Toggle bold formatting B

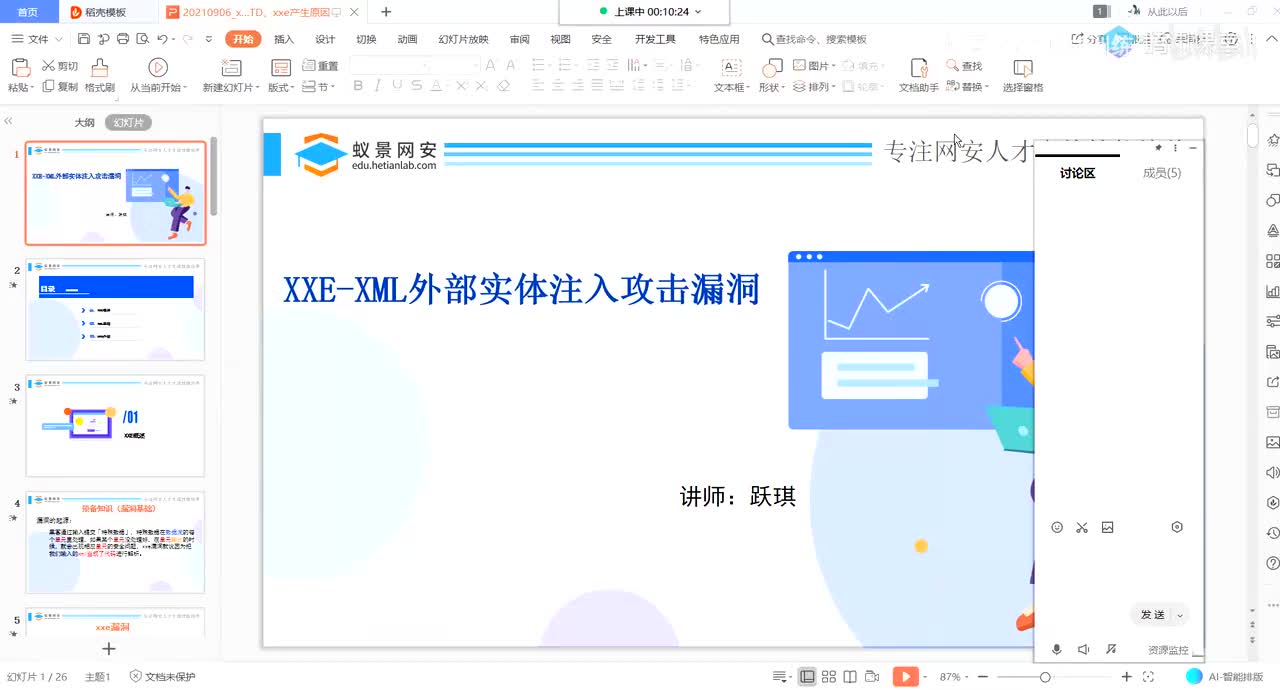(x=358, y=86)
